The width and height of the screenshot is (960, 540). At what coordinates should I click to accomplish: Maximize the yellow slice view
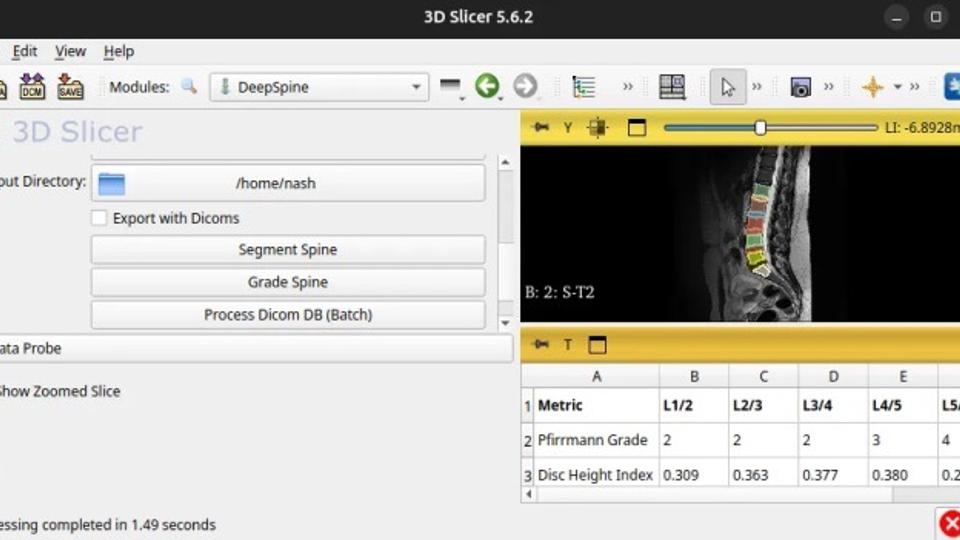[637, 127]
